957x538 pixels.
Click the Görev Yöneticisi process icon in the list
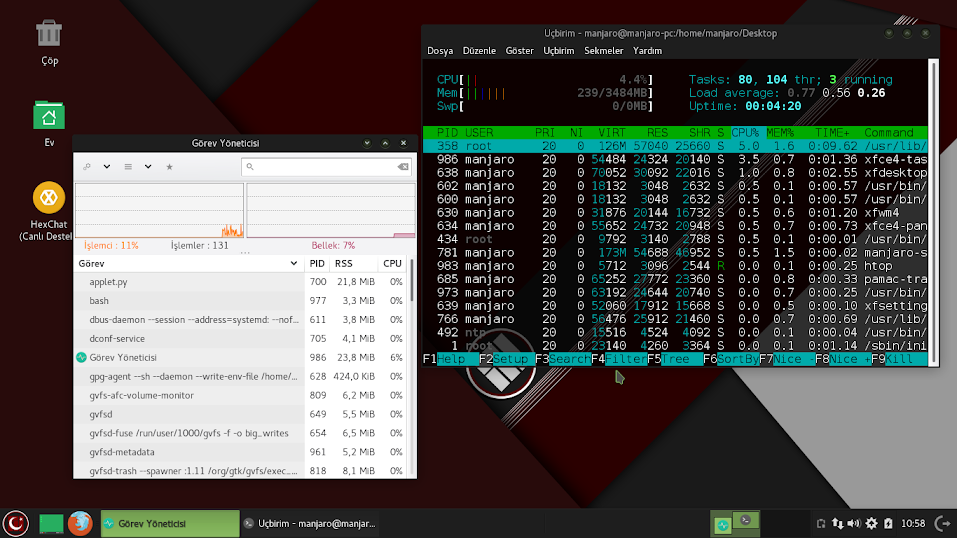click(x=81, y=357)
